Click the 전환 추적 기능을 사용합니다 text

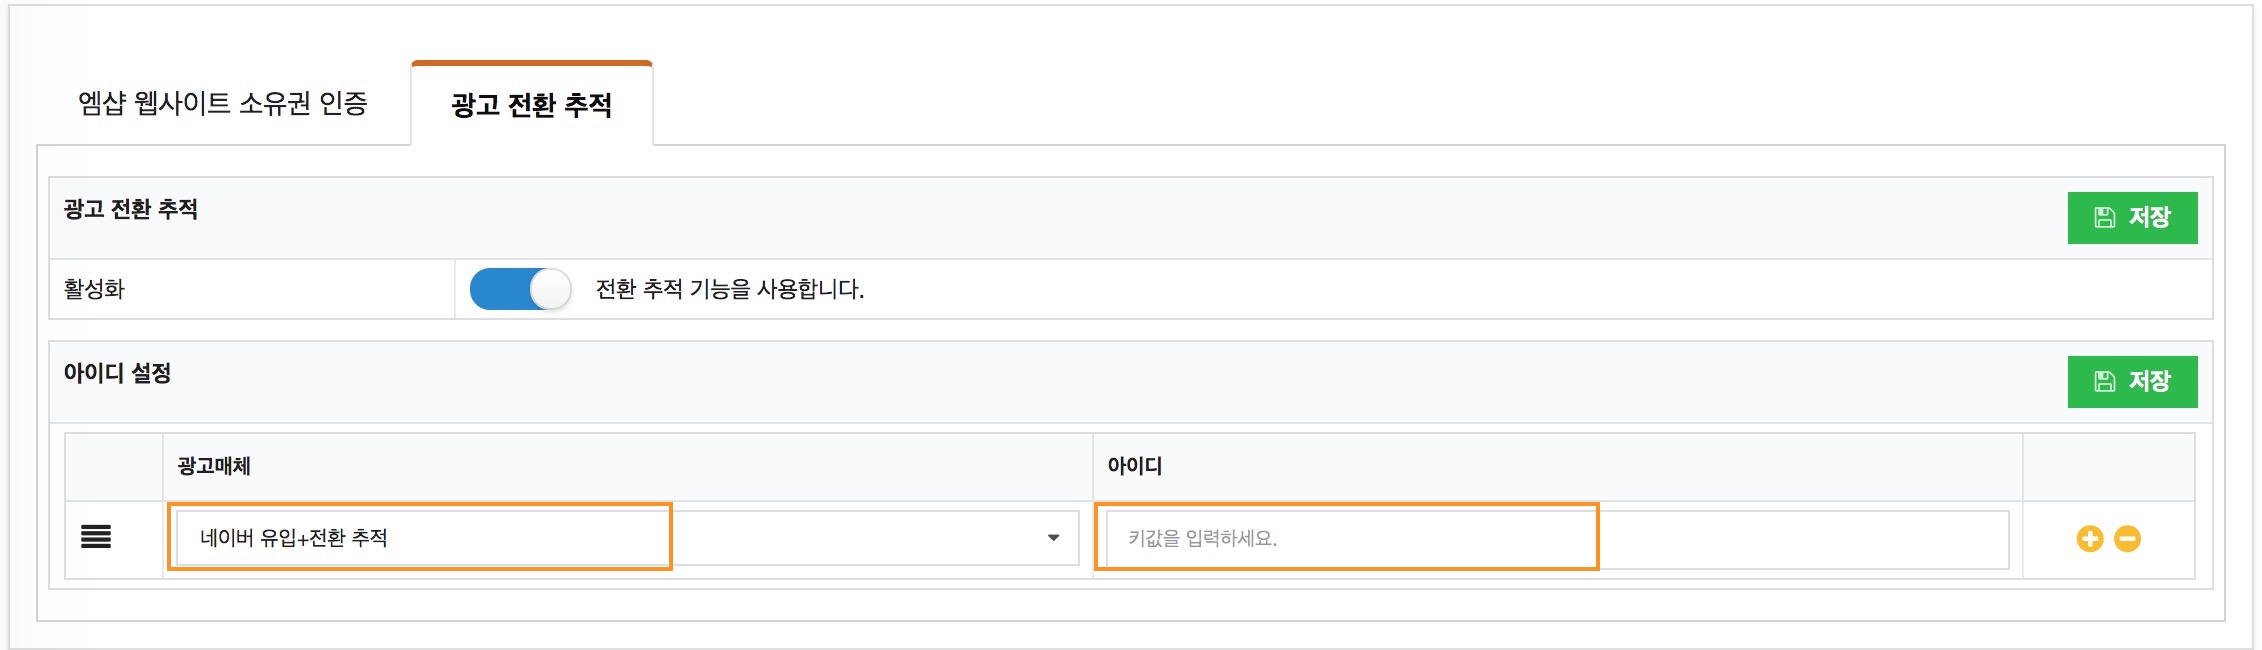pyautogui.click(x=729, y=290)
